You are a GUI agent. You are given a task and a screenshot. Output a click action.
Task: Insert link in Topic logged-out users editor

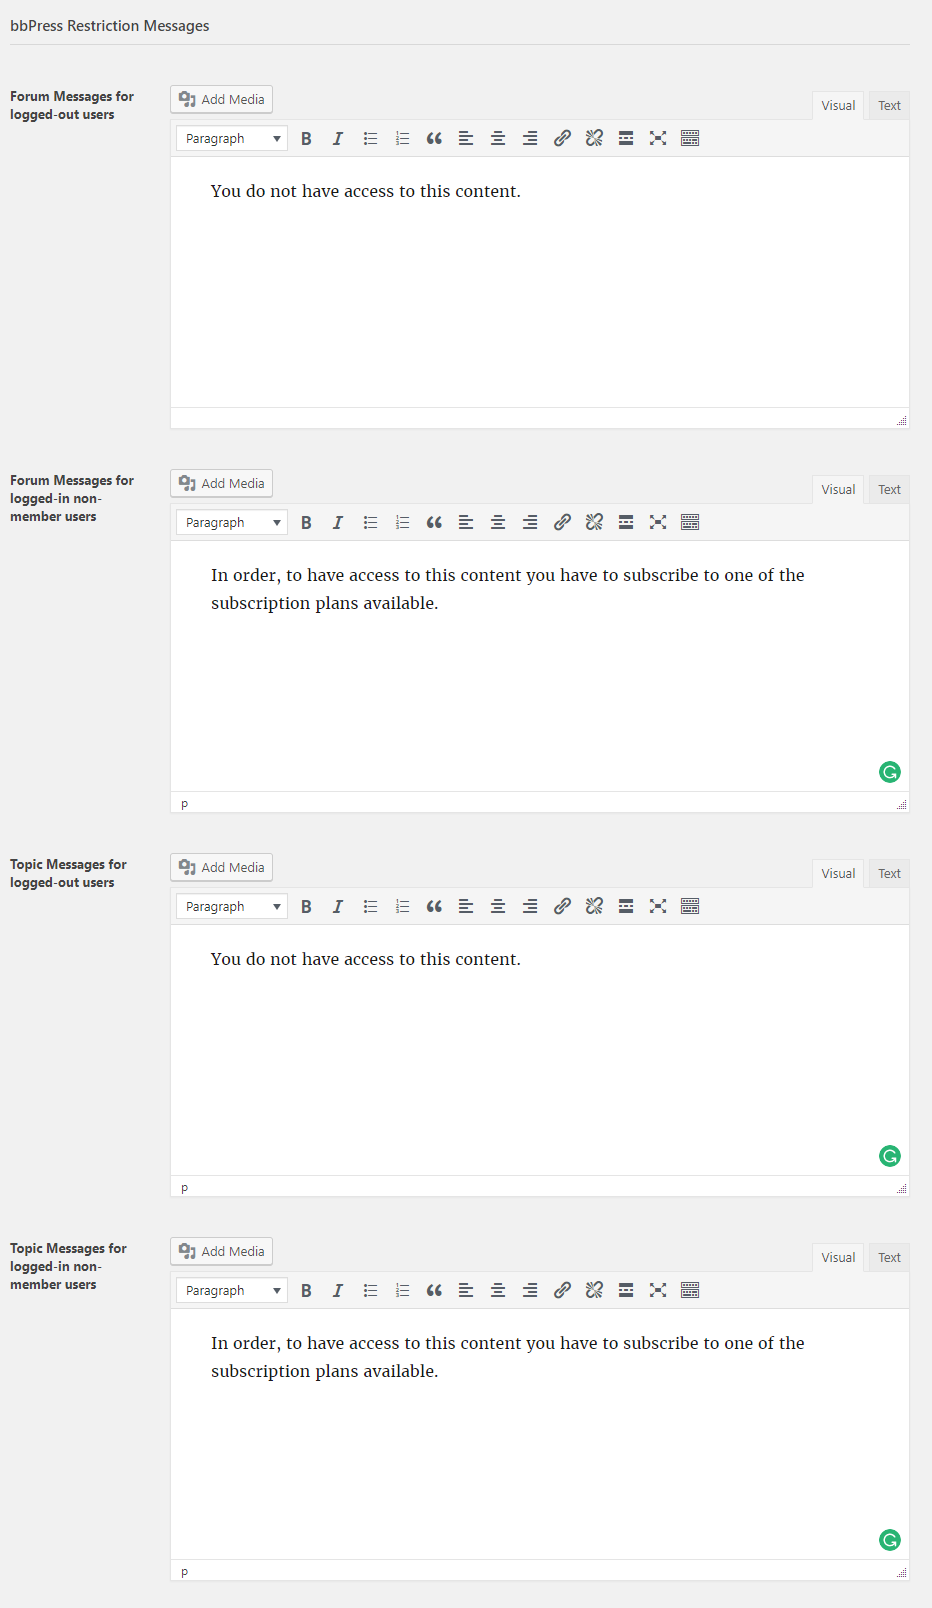pyautogui.click(x=562, y=907)
